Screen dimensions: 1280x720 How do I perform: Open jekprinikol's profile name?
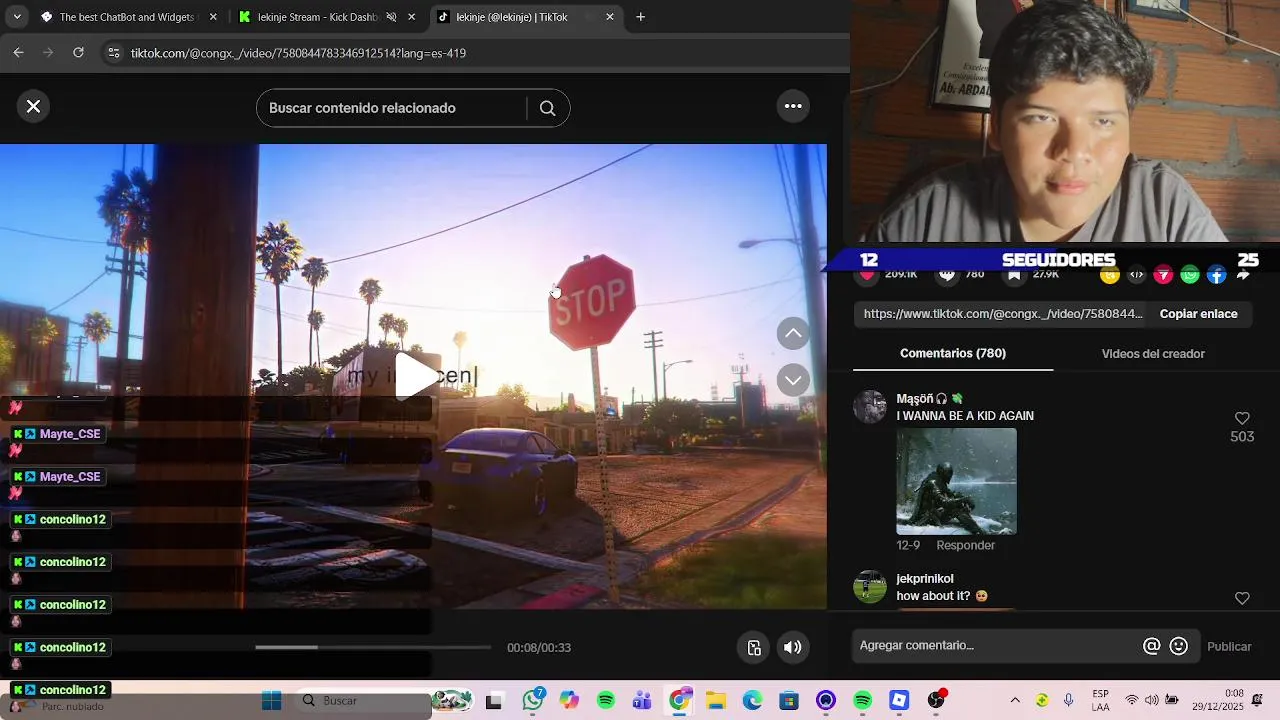[x=925, y=579]
